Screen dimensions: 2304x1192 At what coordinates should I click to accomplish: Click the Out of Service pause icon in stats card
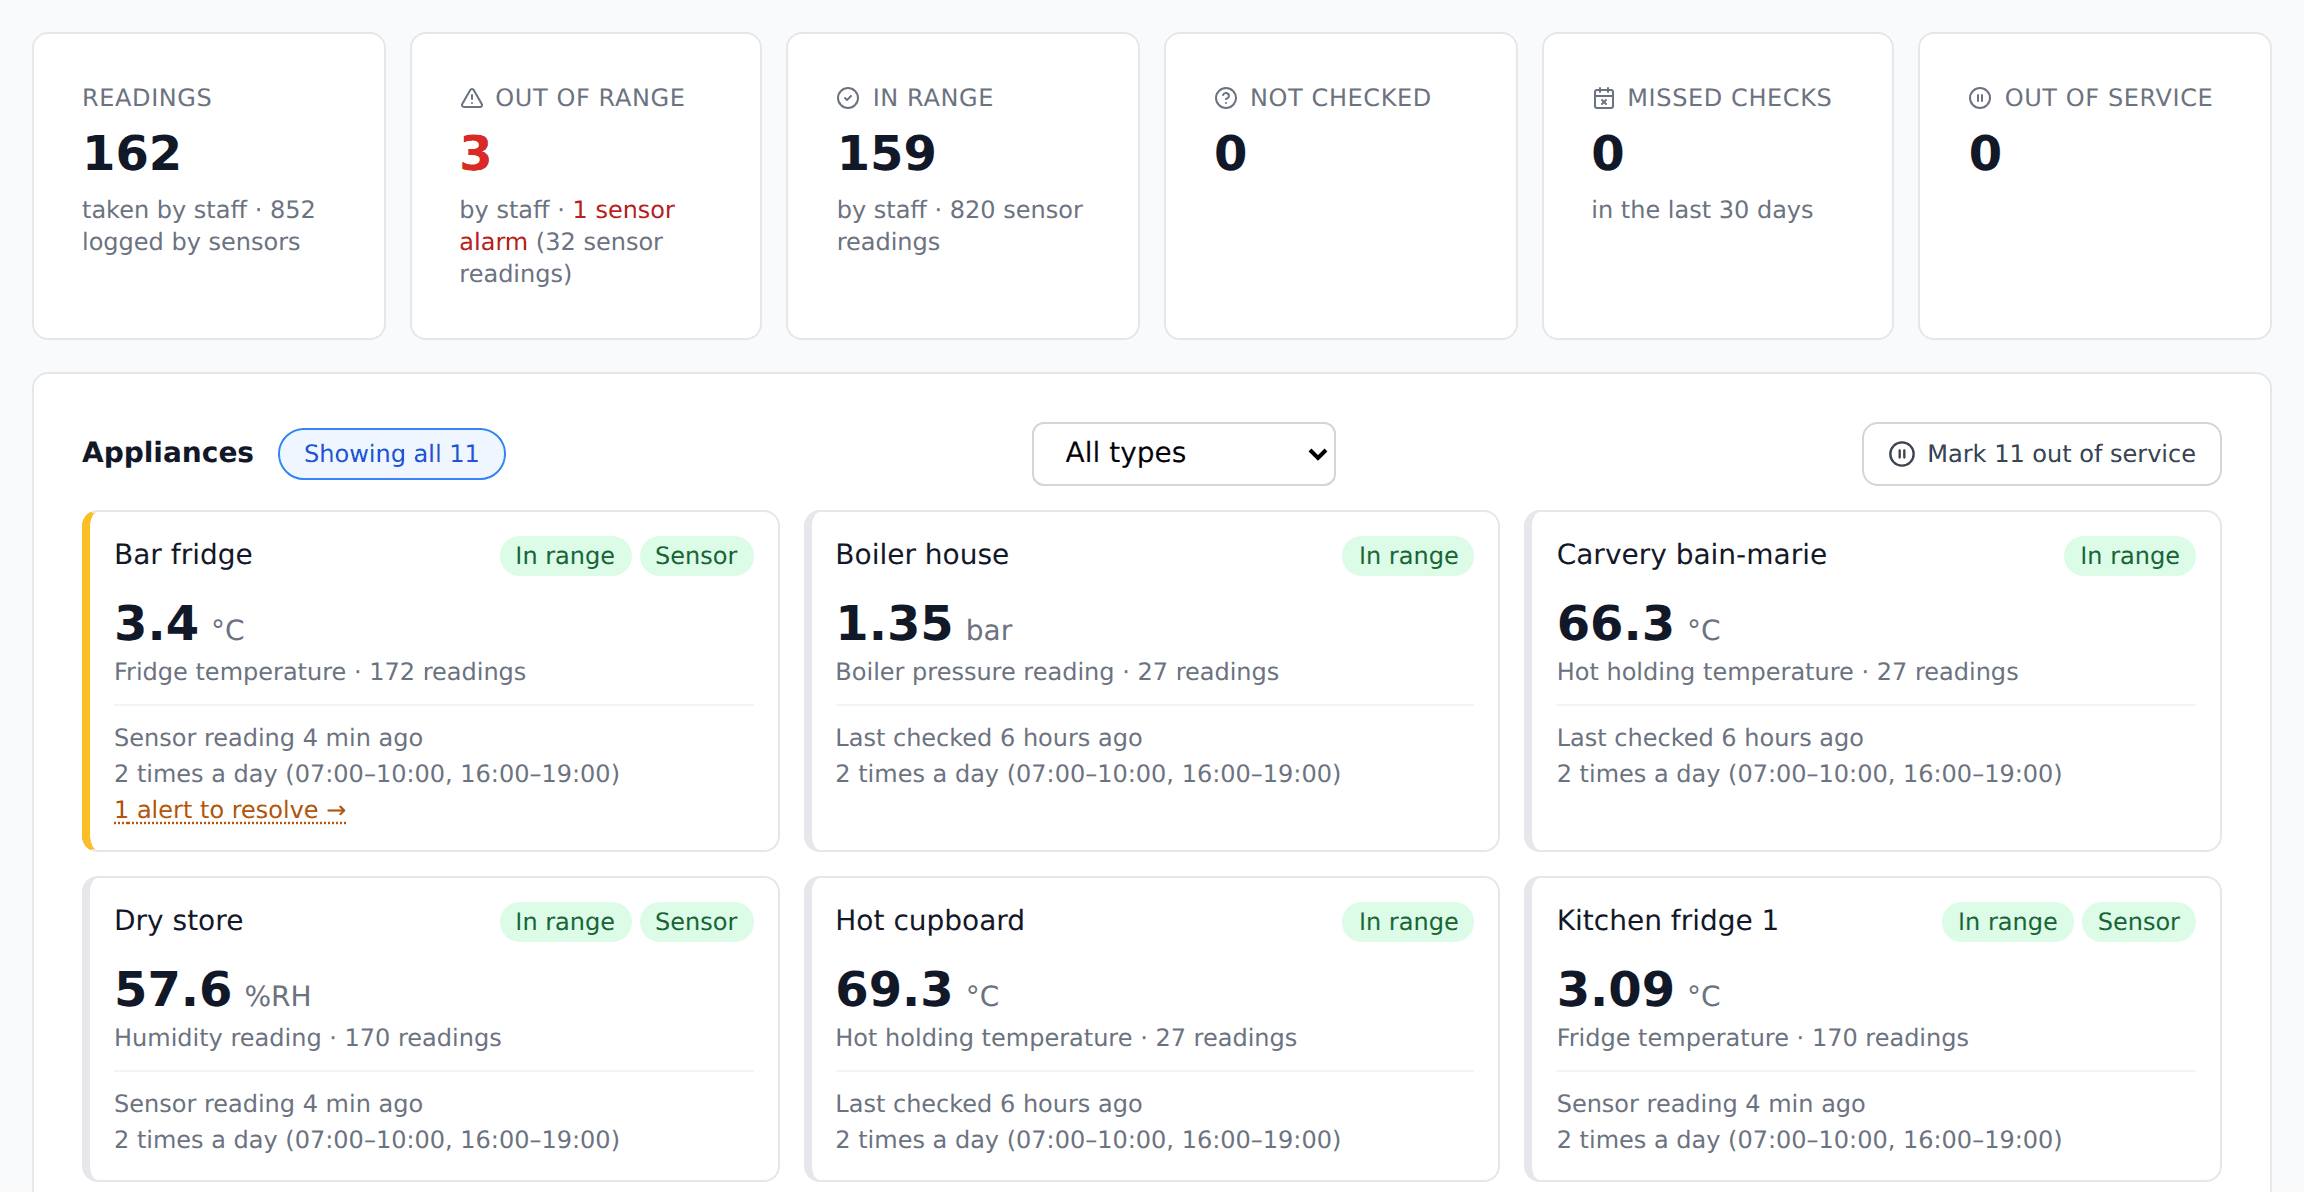point(1980,98)
